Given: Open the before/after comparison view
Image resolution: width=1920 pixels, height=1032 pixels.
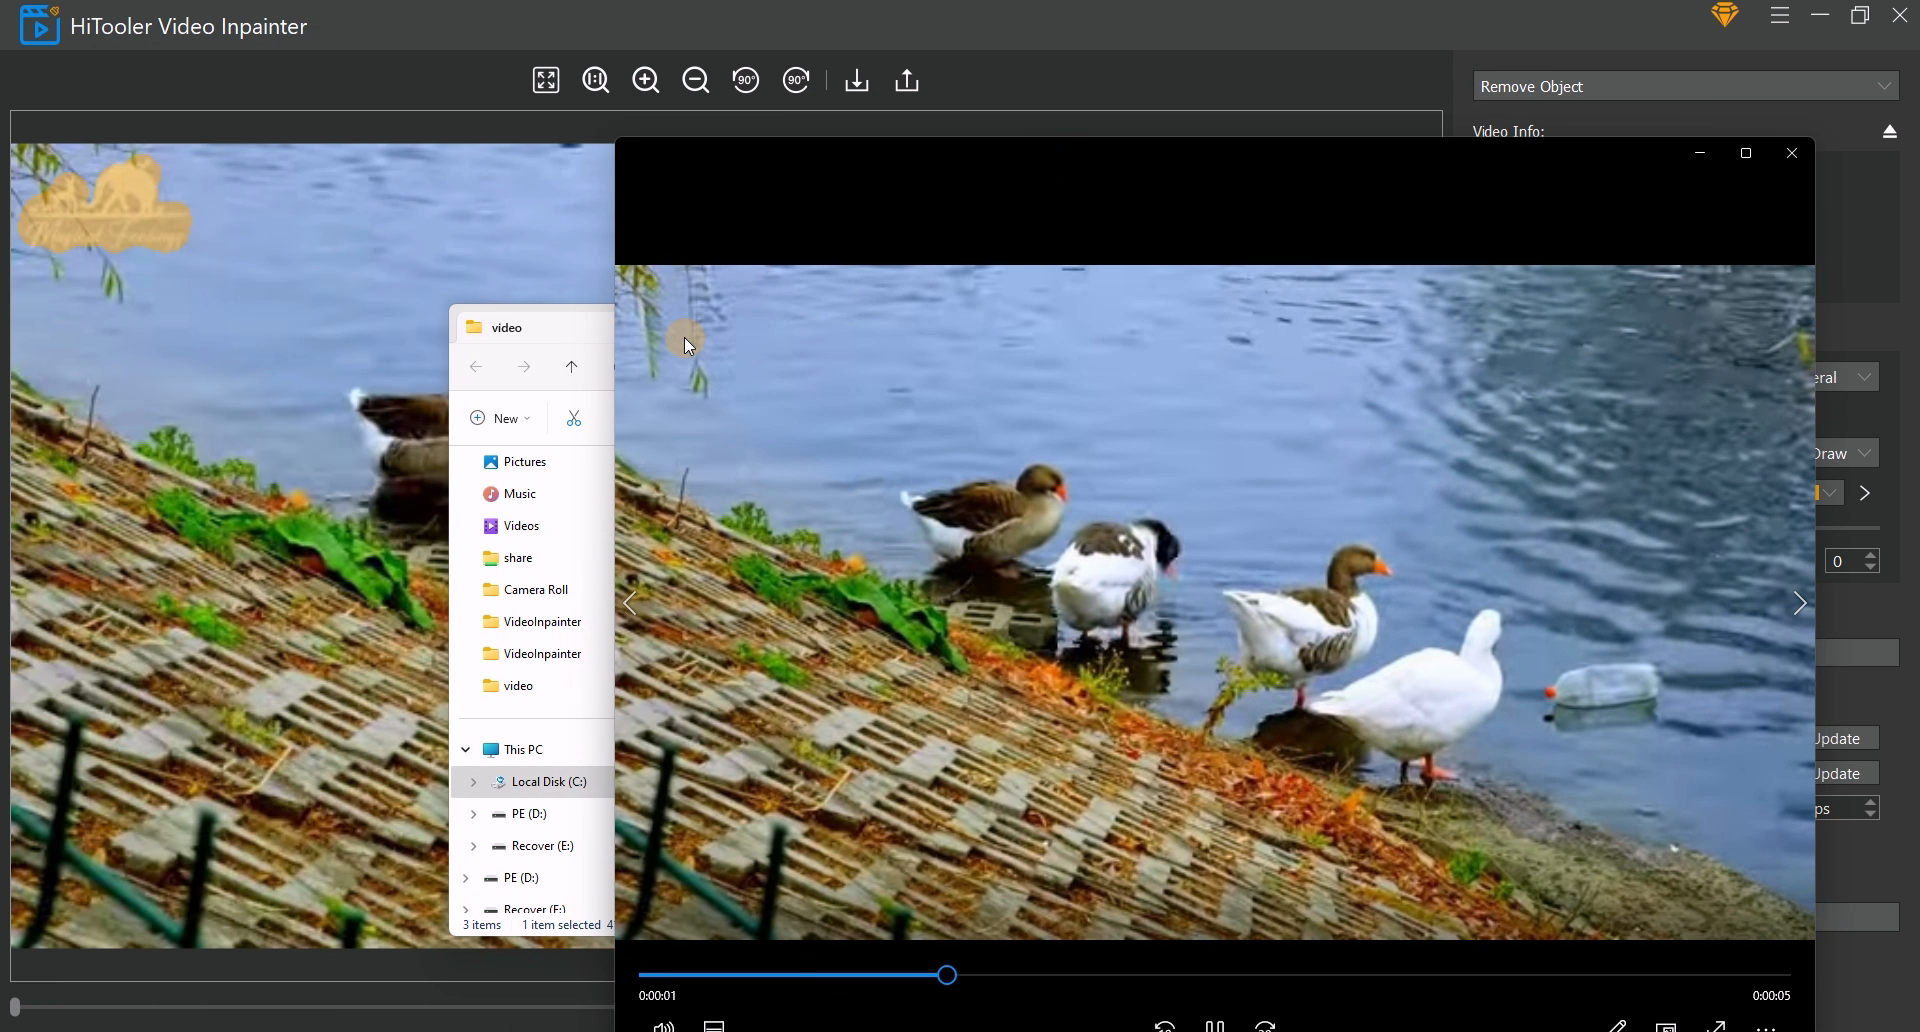Looking at the screenshot, I should click(596, 80).
